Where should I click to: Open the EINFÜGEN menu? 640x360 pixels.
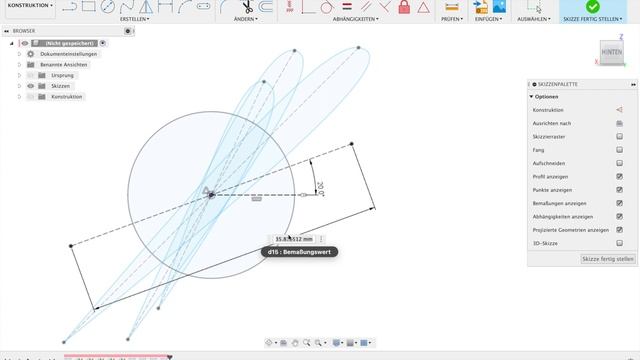(x=489, y=19)
